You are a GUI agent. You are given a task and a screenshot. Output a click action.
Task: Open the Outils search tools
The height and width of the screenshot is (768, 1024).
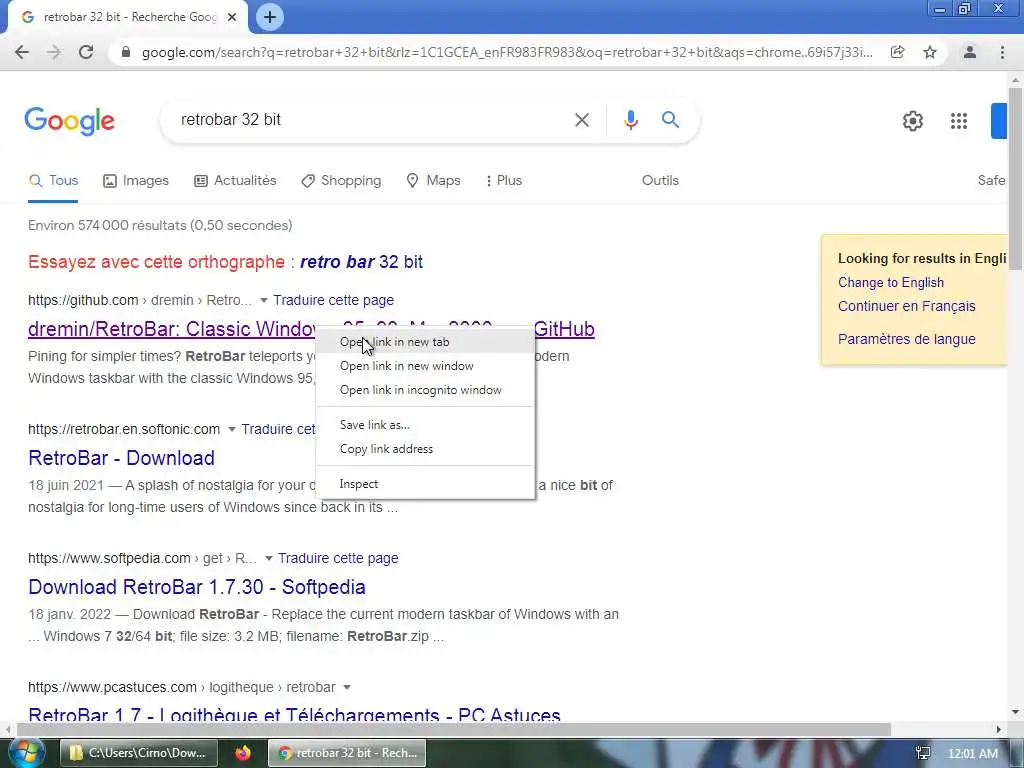660,181
